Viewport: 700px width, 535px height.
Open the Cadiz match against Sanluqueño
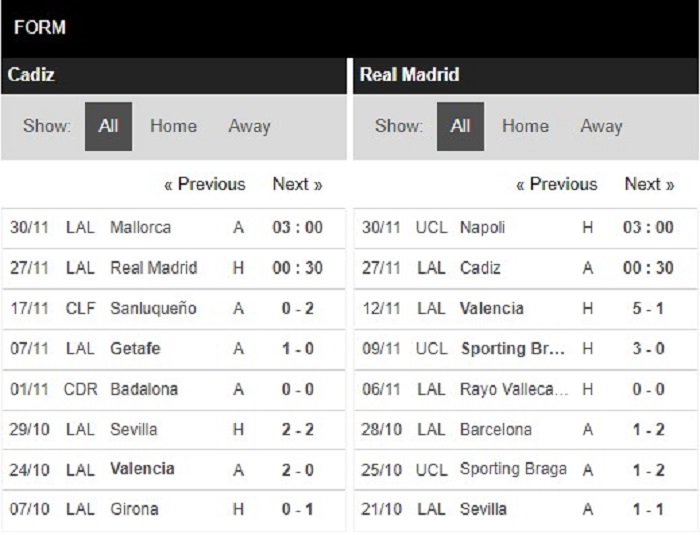[x=173, y=309]
